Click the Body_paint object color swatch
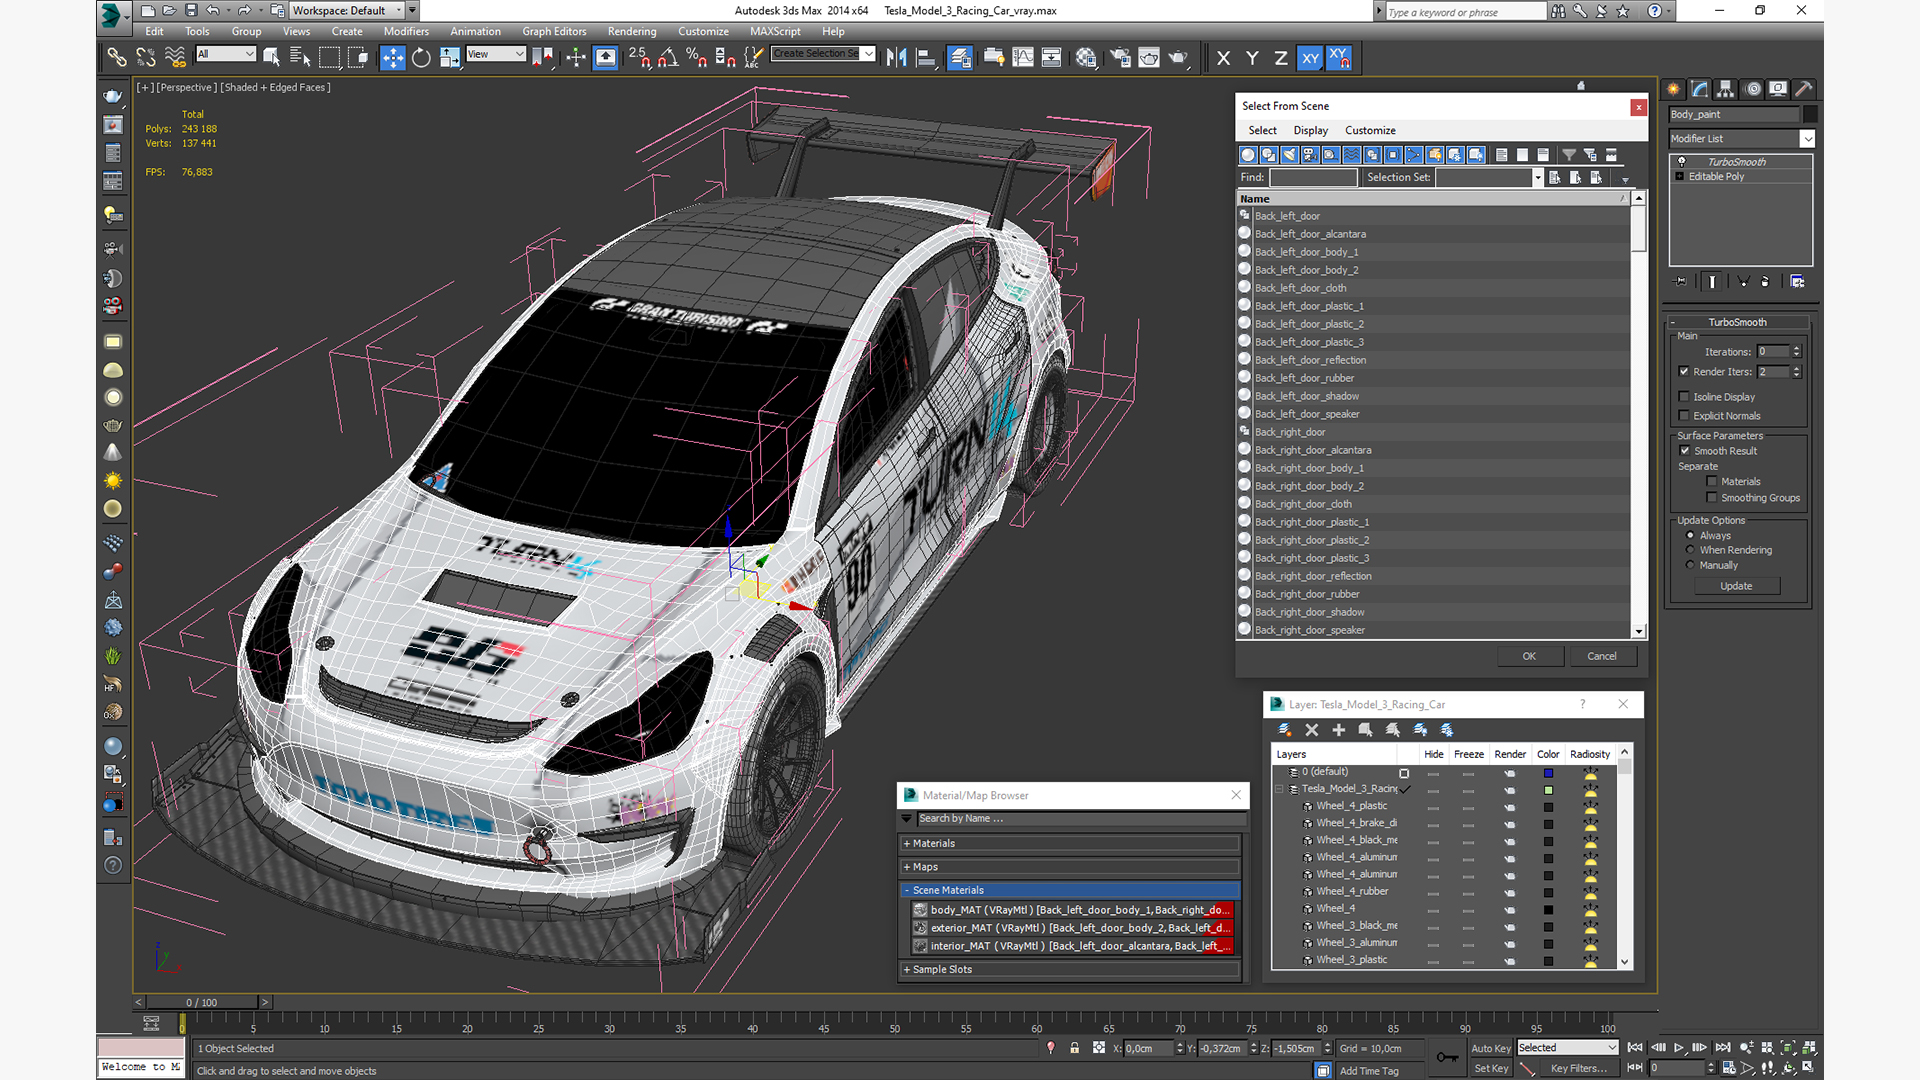 click(x=1809, y=115)
